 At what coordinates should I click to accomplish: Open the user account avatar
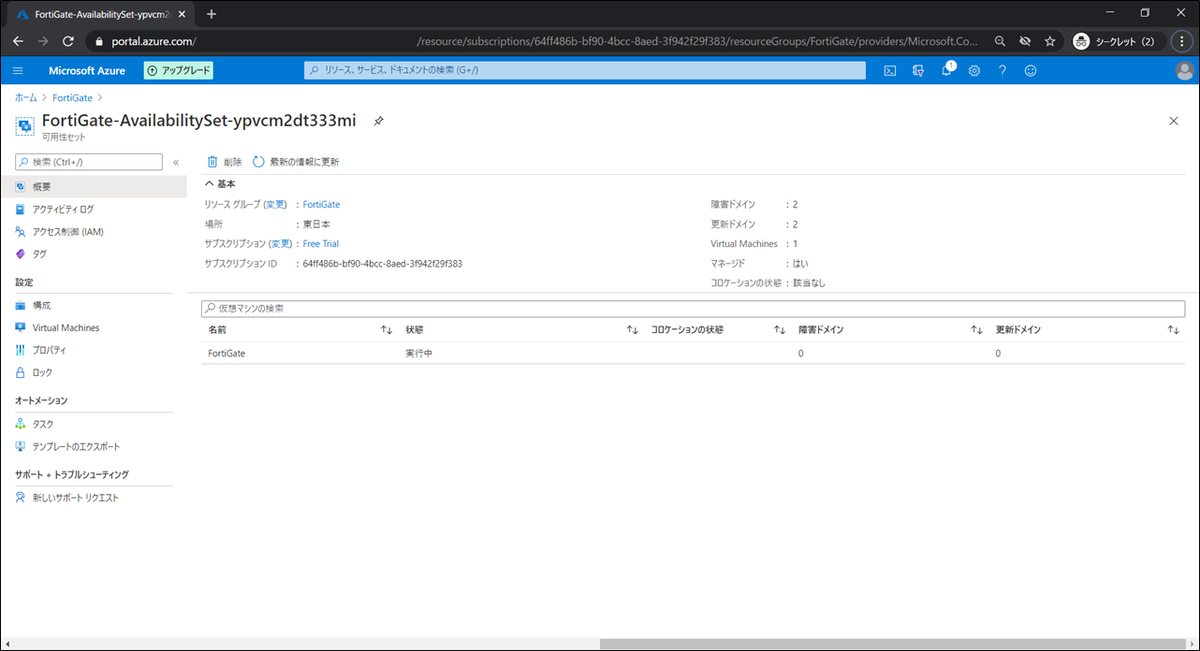1185,70
